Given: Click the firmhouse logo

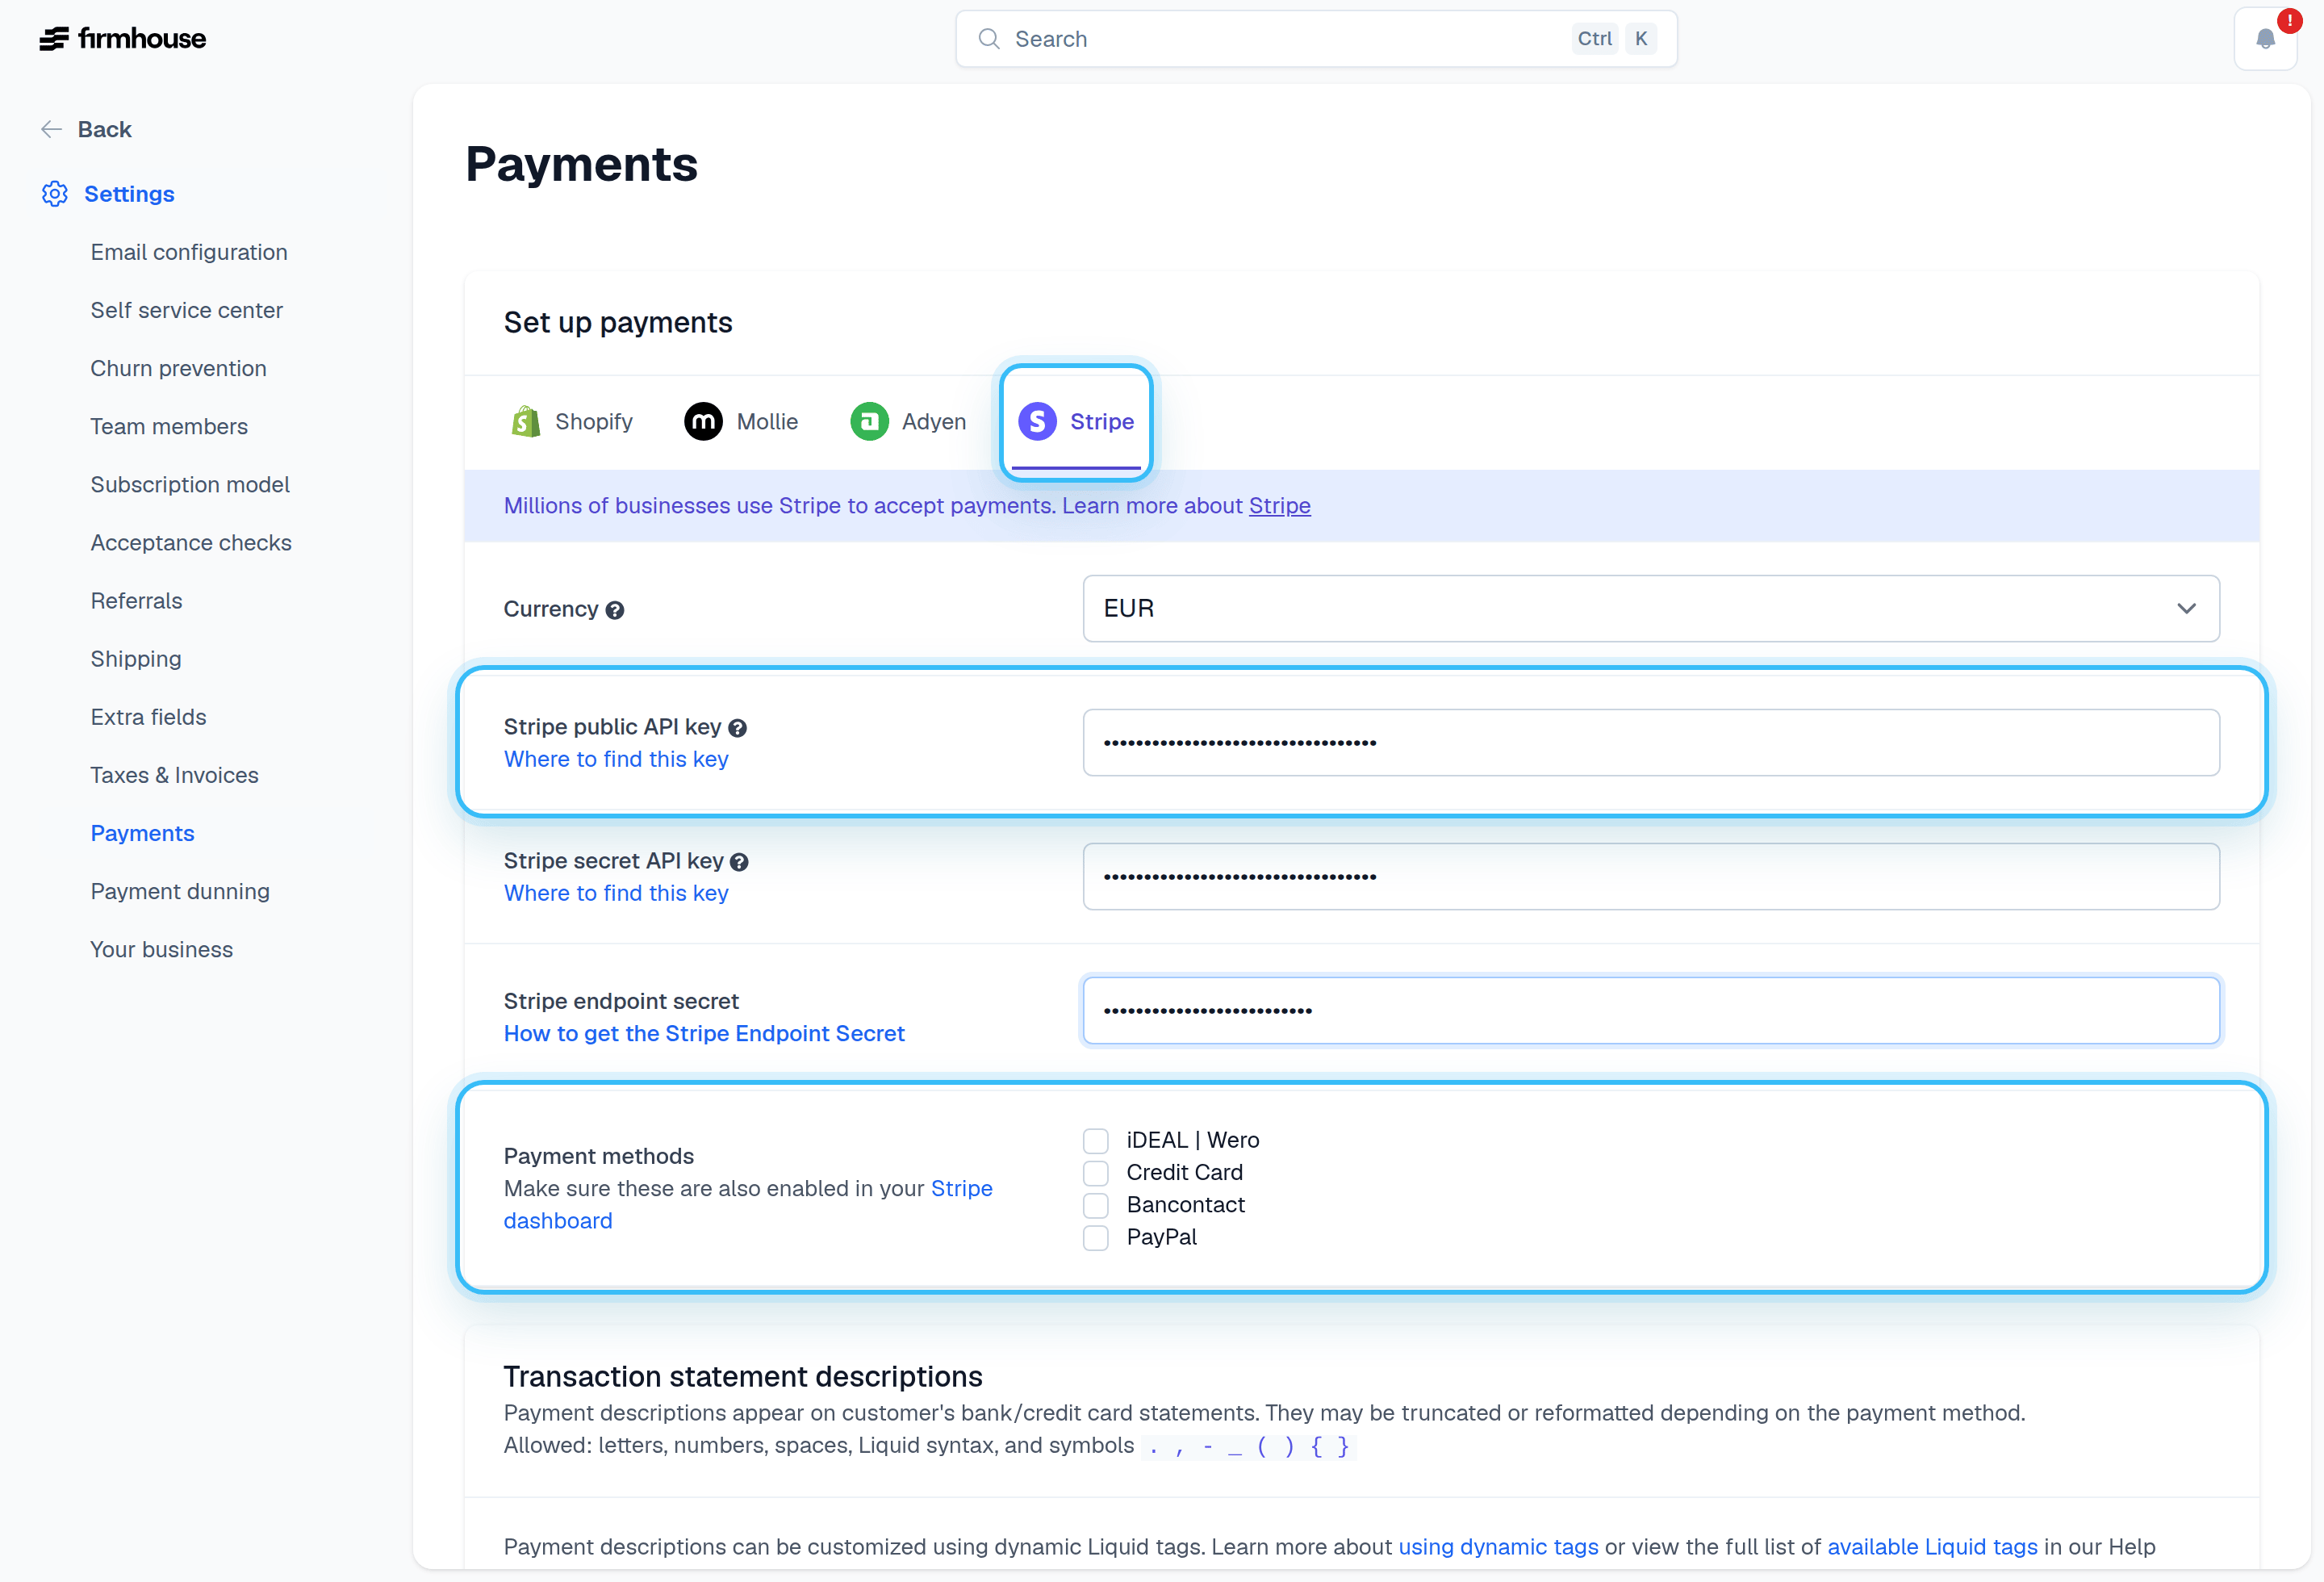Looking at the screenshot, I should pos(123,39).
